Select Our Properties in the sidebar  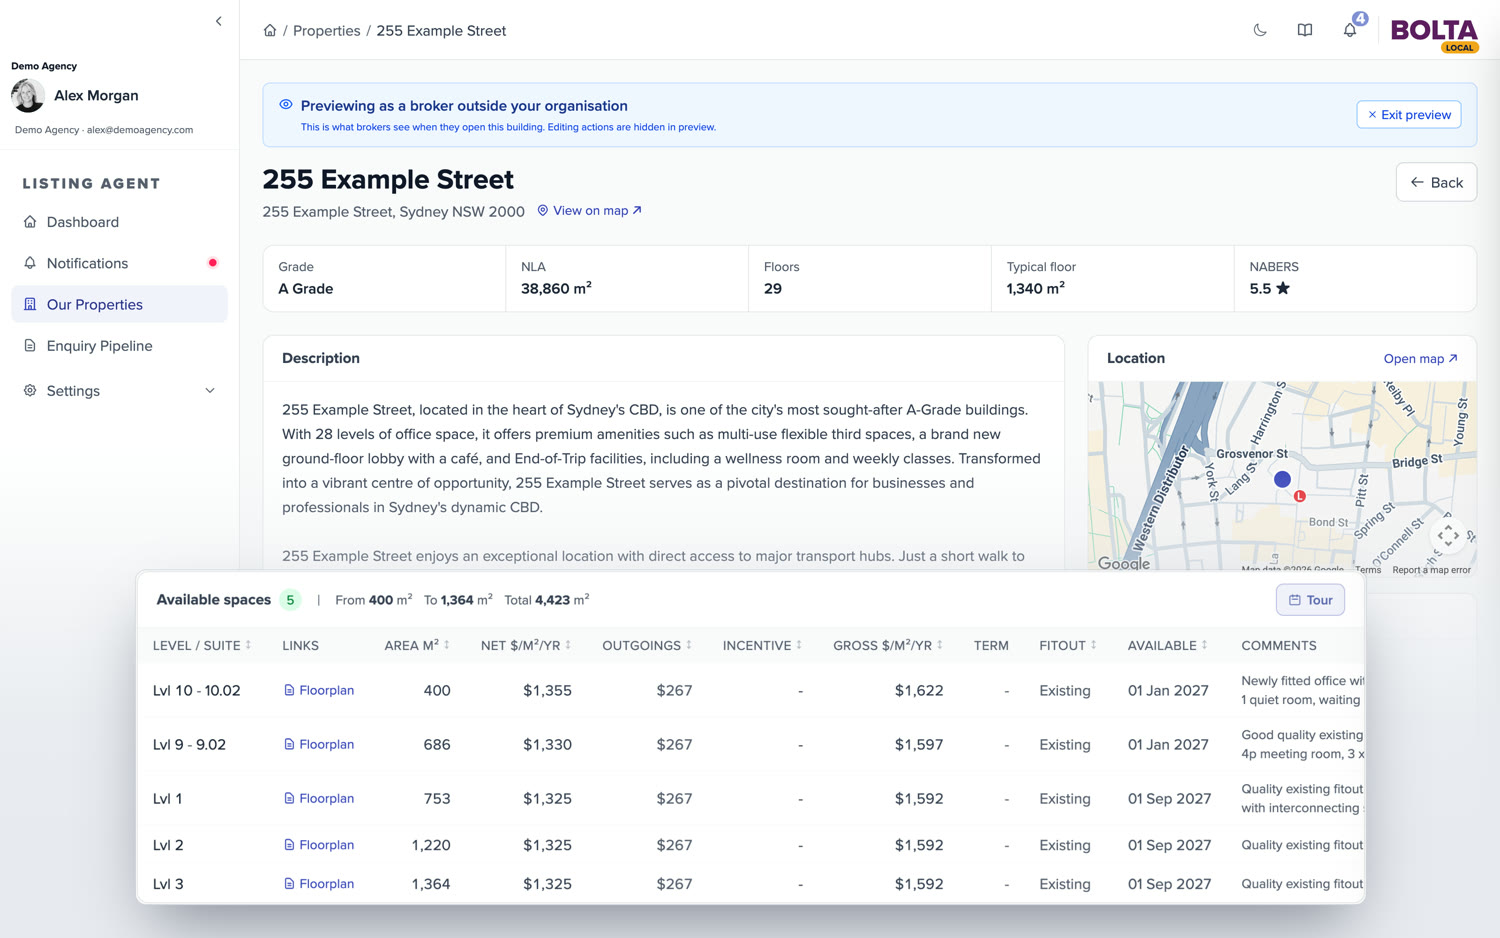click(x=119, y=304)
